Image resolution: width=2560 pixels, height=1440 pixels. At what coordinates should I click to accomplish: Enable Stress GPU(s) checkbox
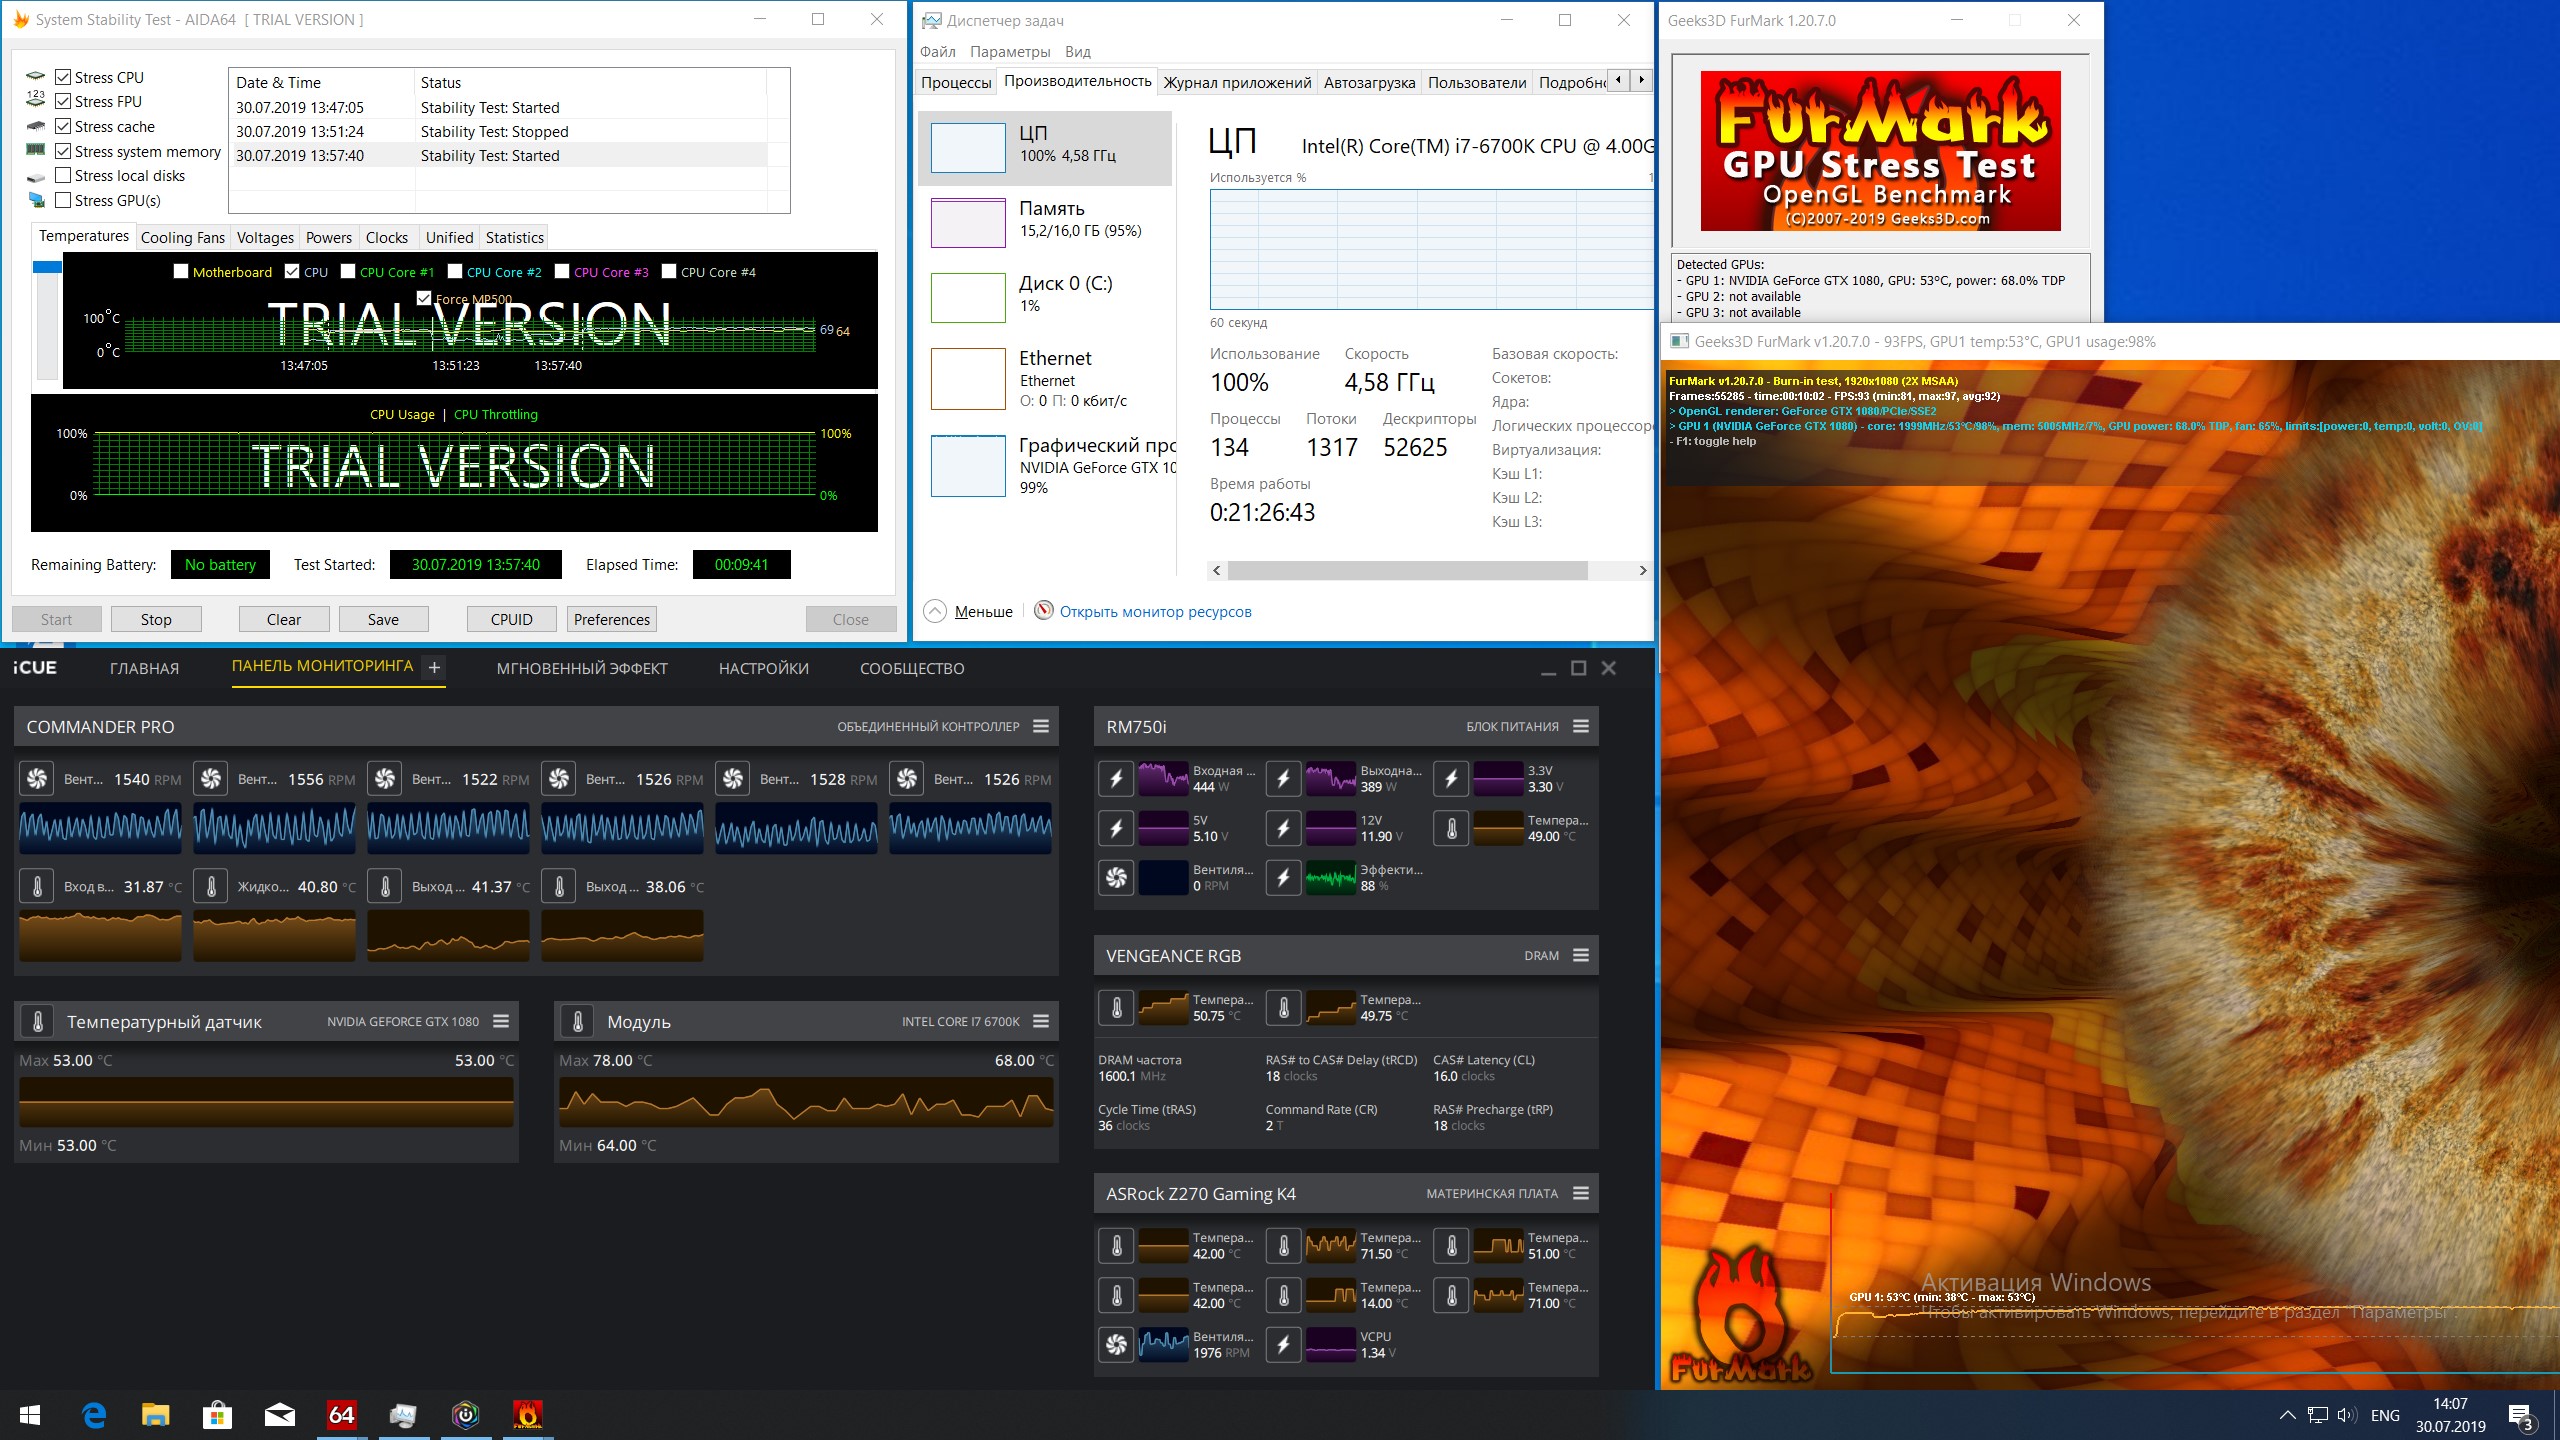click(x=63, y=200)
